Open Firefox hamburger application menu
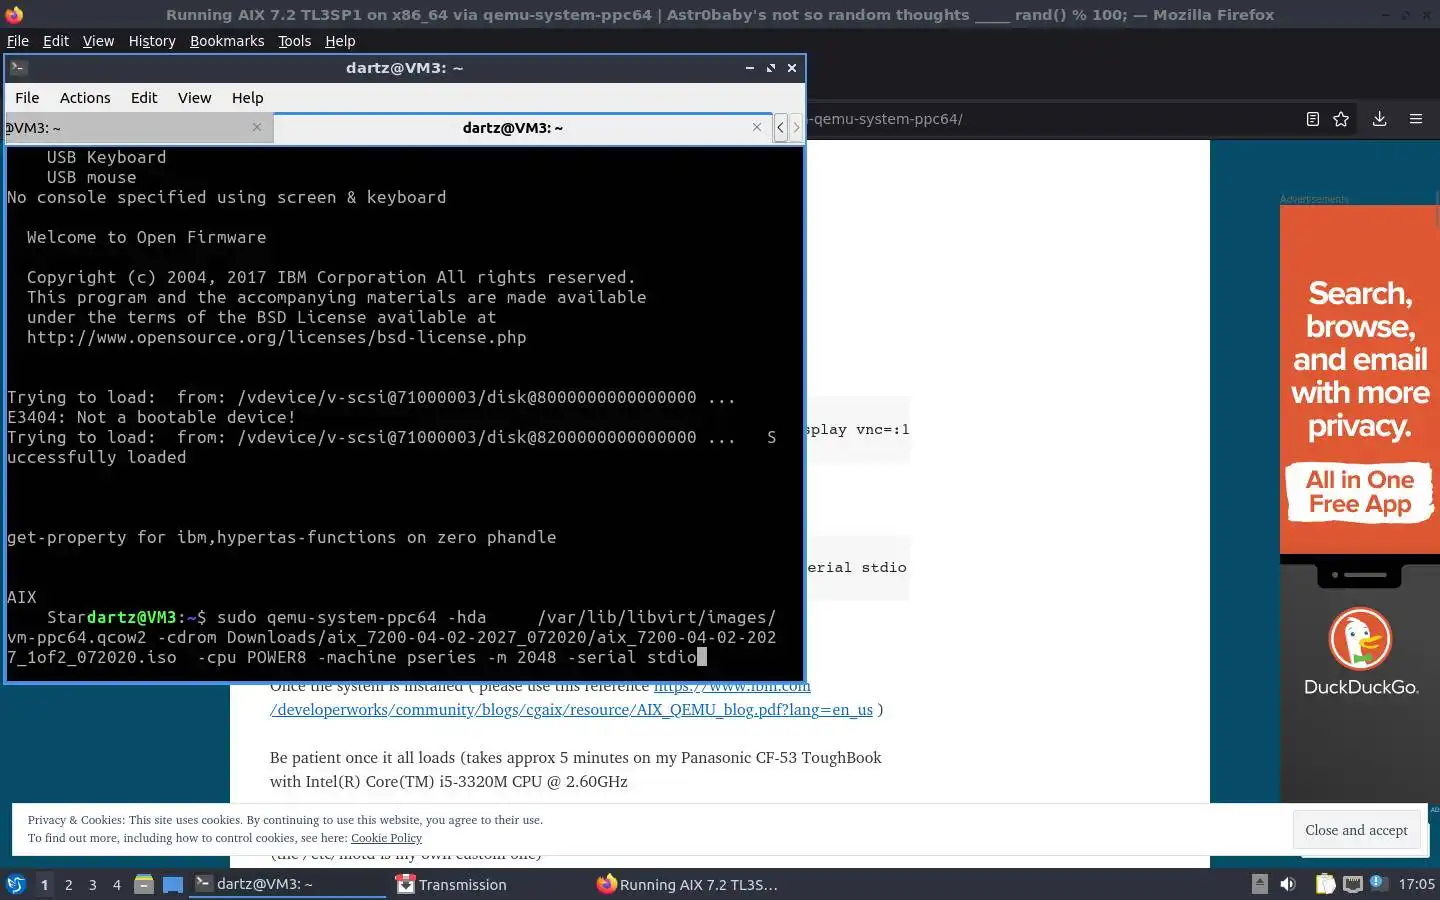This screenshot has height=900, width=1440. coord(1416,119)
